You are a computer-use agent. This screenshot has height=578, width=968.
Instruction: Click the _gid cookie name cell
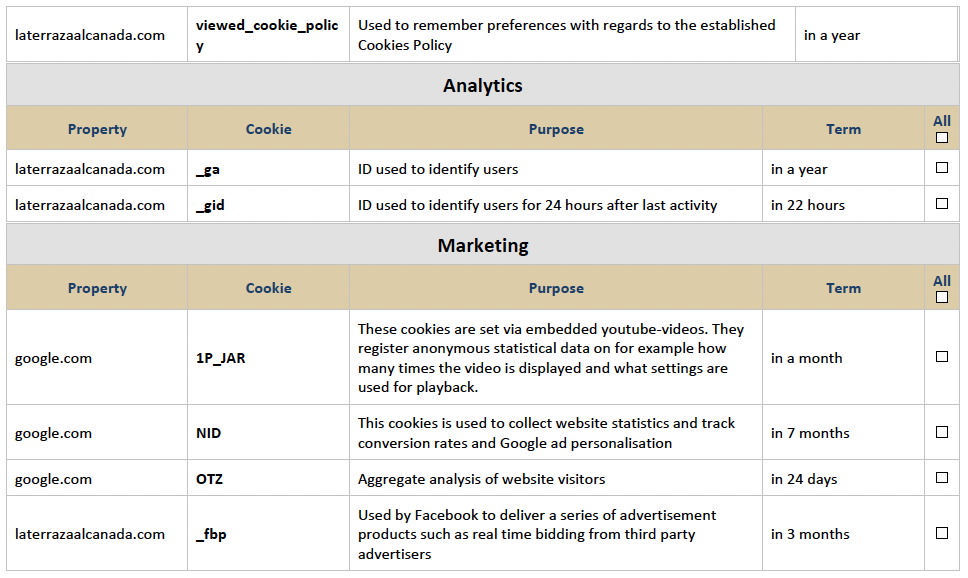point(269,204)
